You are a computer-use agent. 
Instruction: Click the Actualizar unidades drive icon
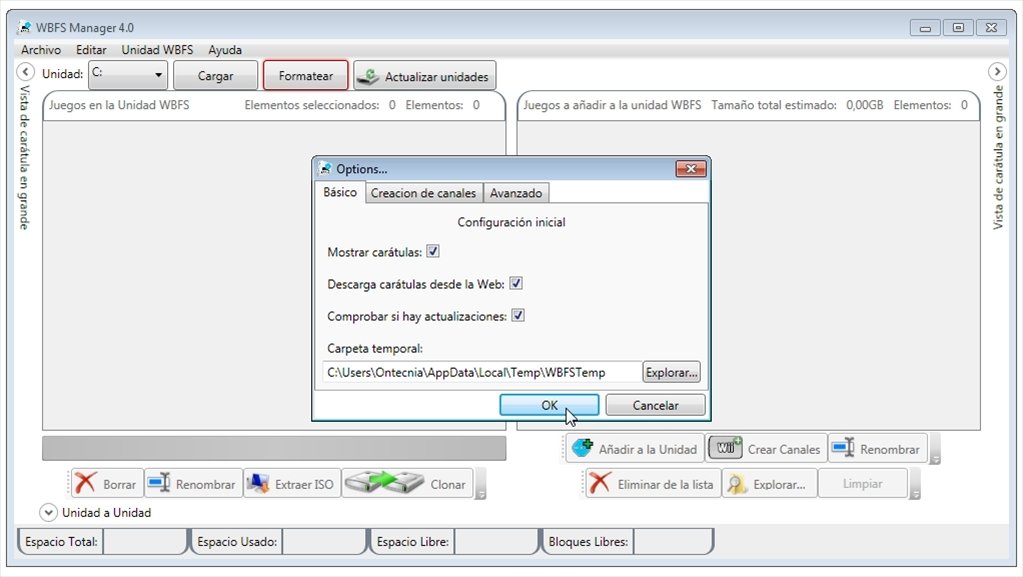point(369,76)
